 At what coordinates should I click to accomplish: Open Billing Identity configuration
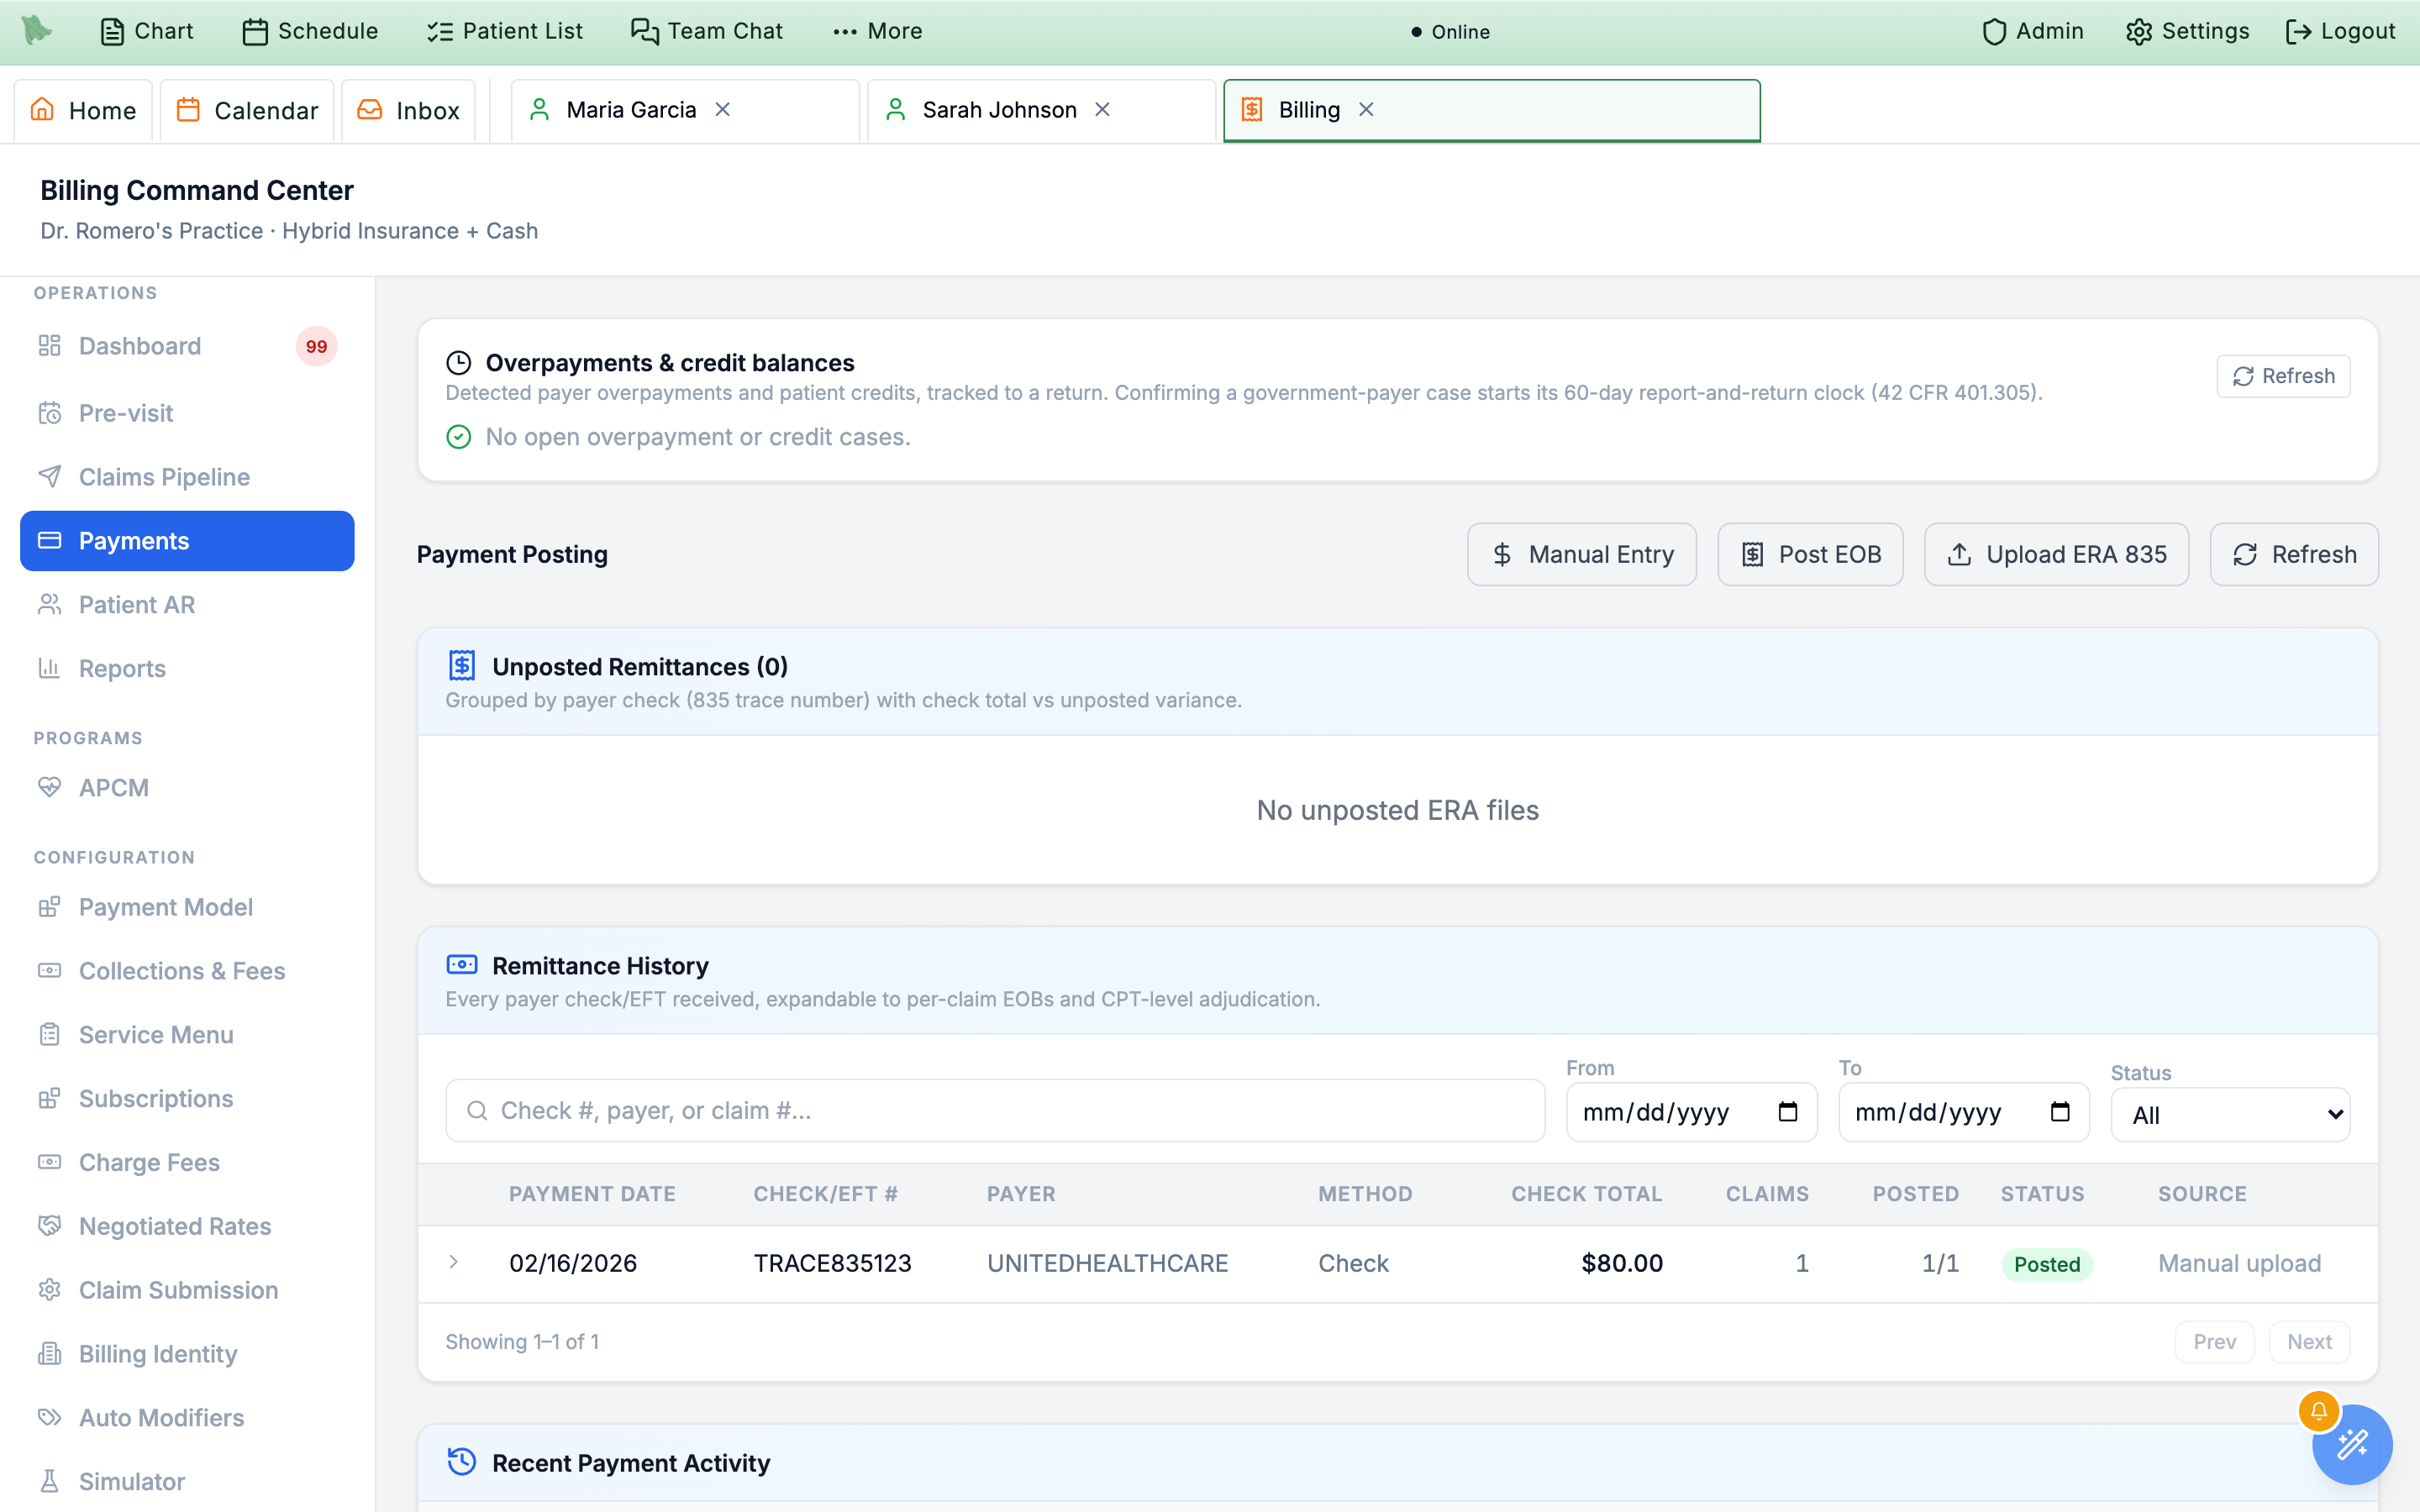[187, 1354]
